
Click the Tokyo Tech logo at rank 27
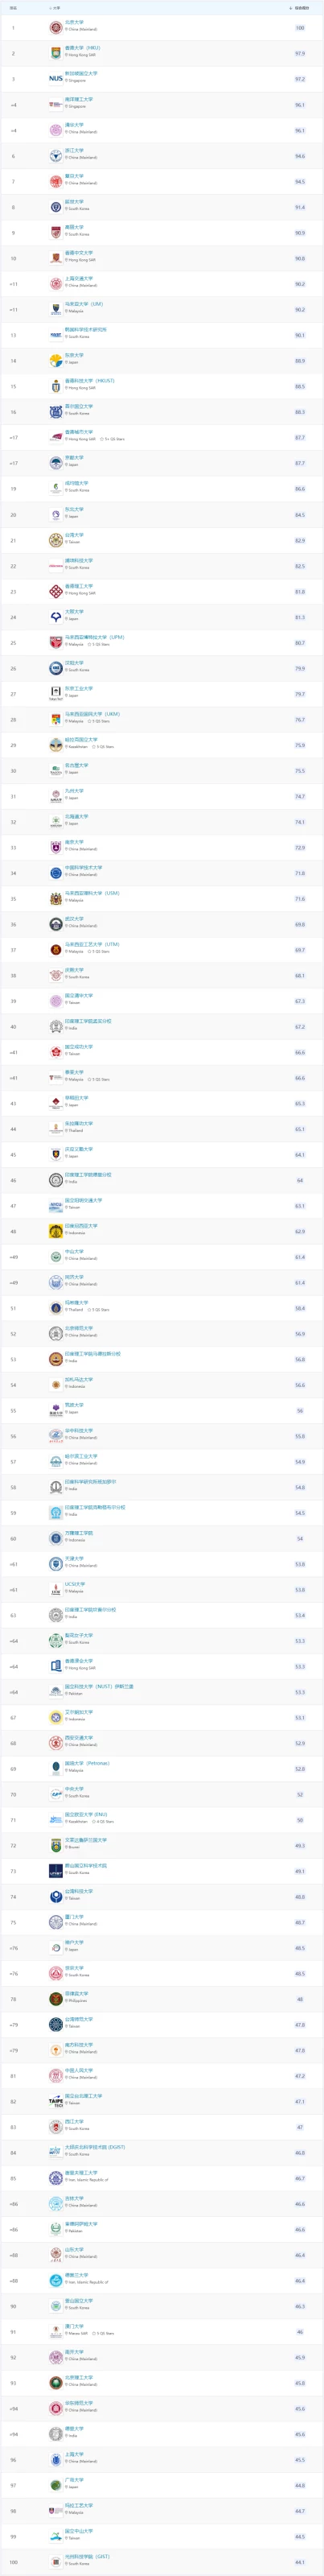(x=56, y=693)
